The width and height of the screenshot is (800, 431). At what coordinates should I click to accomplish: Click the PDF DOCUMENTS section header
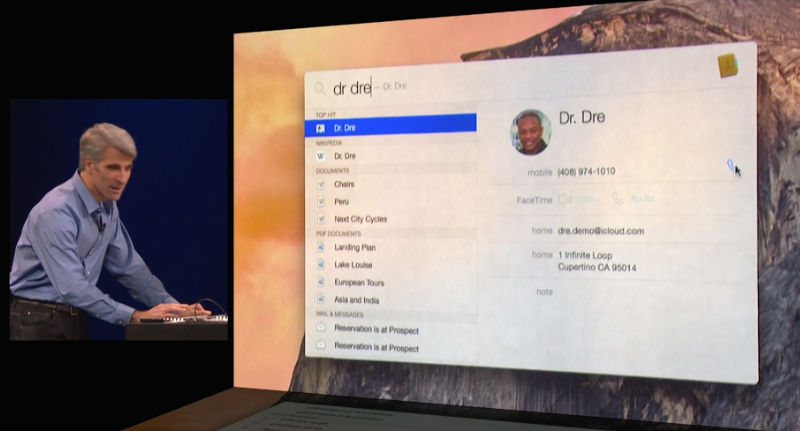tap(338, 234)
